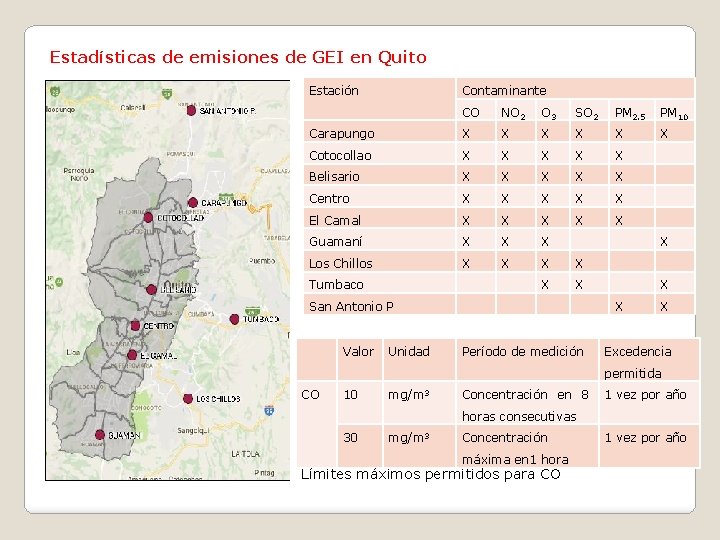Click the 'Guamaní' table row label
Image resolution: width=720 pixels, height=540 pixels.
336,242
